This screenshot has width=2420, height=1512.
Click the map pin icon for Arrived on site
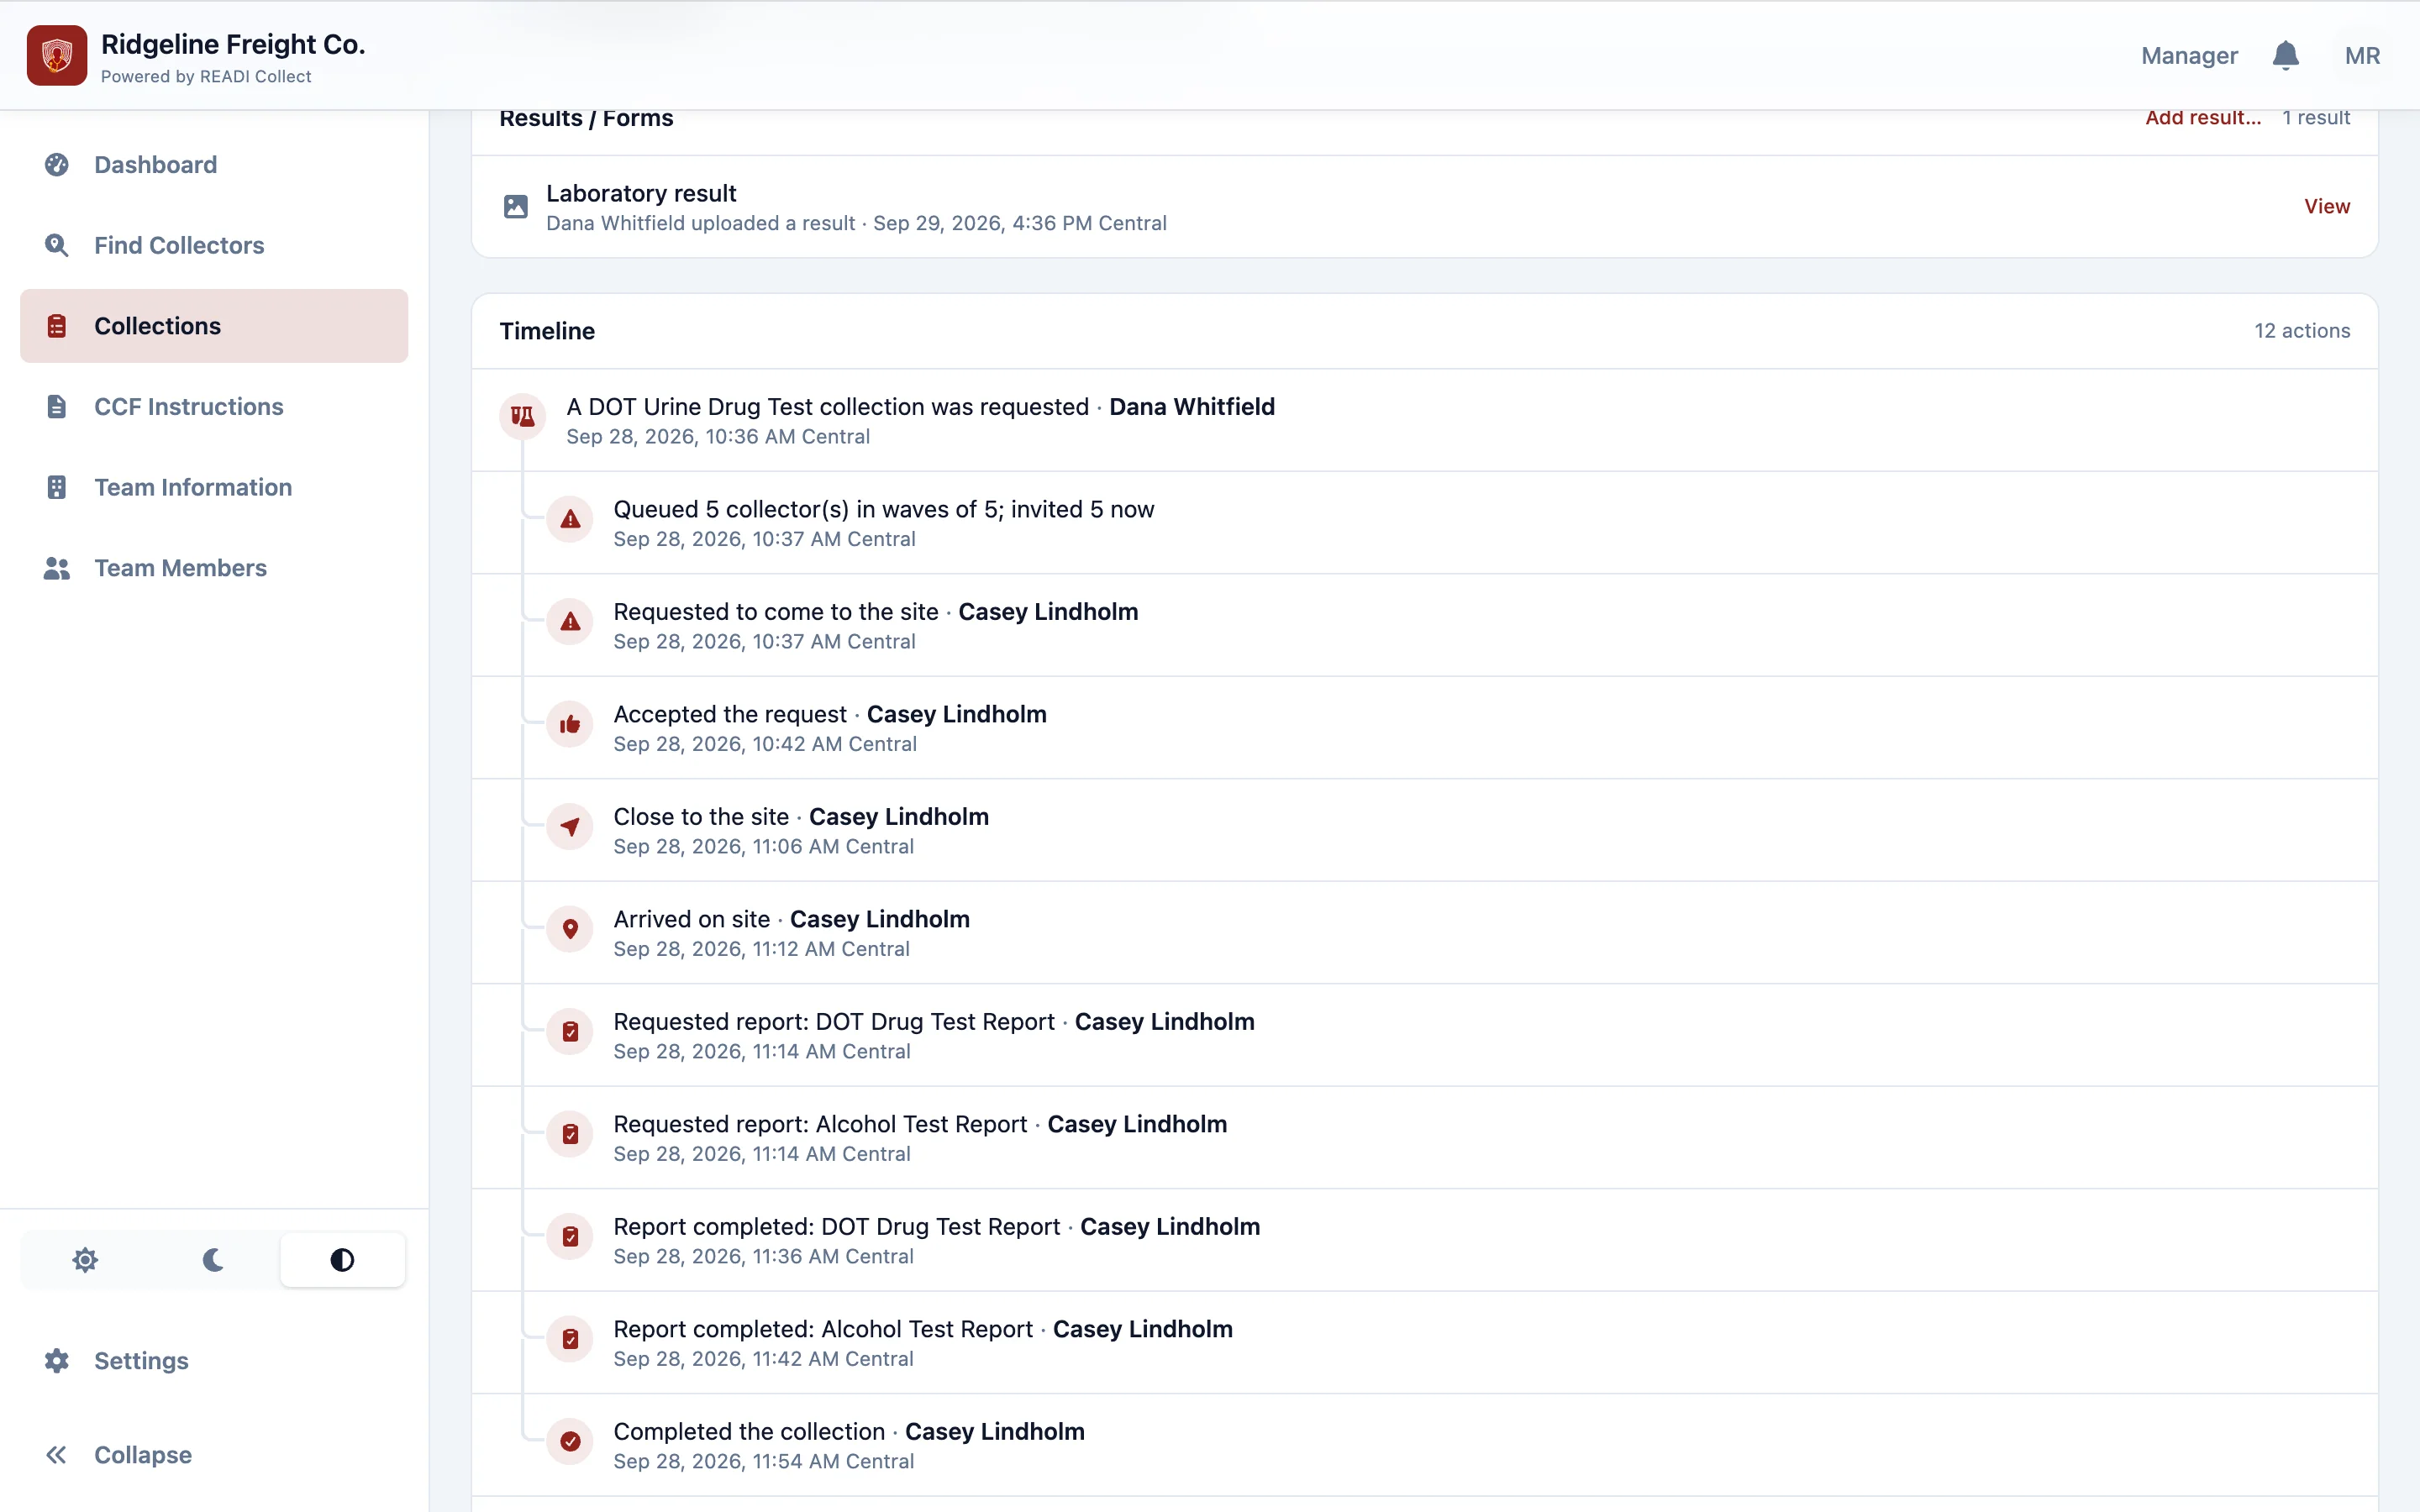(x=570, y=929)
